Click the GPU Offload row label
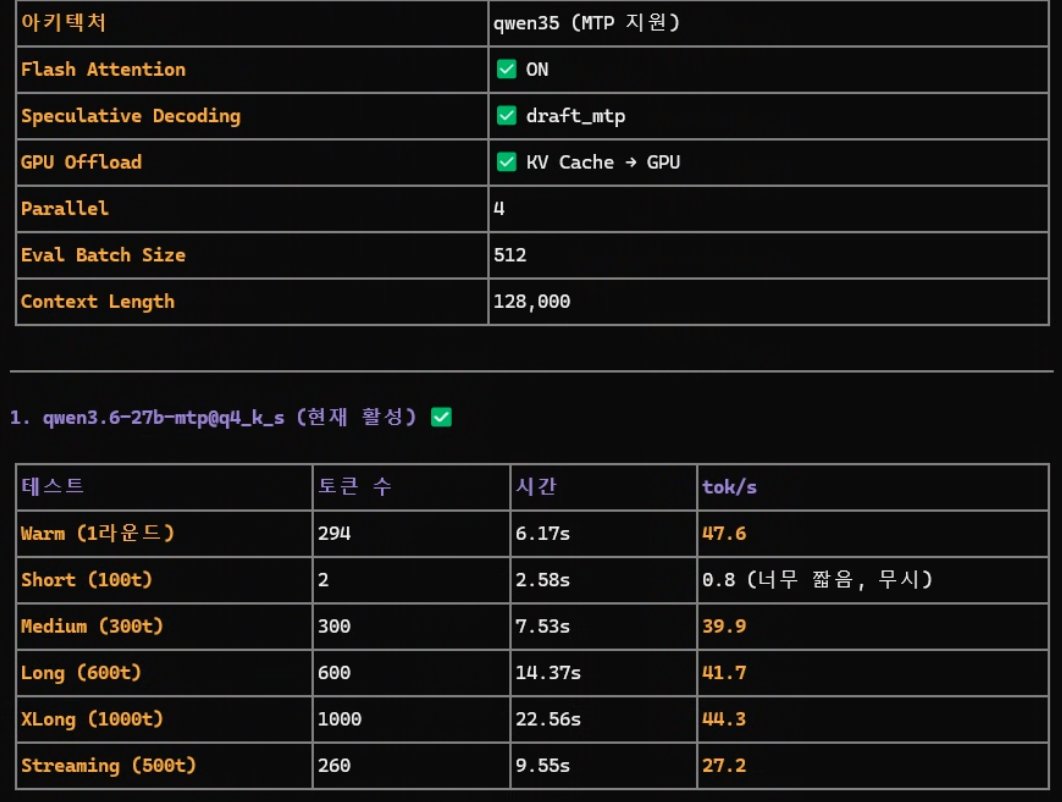Viewport: 1062px width, 802px height. [x=81, y=162]
